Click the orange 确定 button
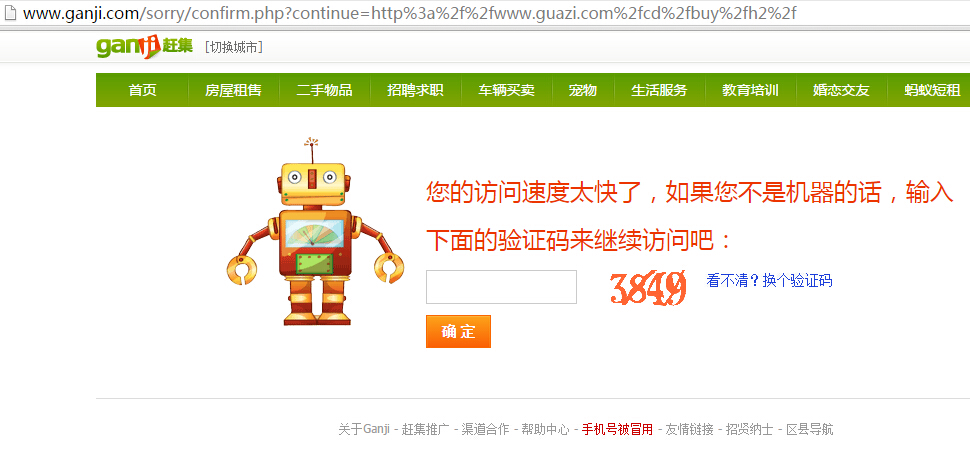Image resolution: width=970 pixels, height=458 pixels. click(458, 332)
